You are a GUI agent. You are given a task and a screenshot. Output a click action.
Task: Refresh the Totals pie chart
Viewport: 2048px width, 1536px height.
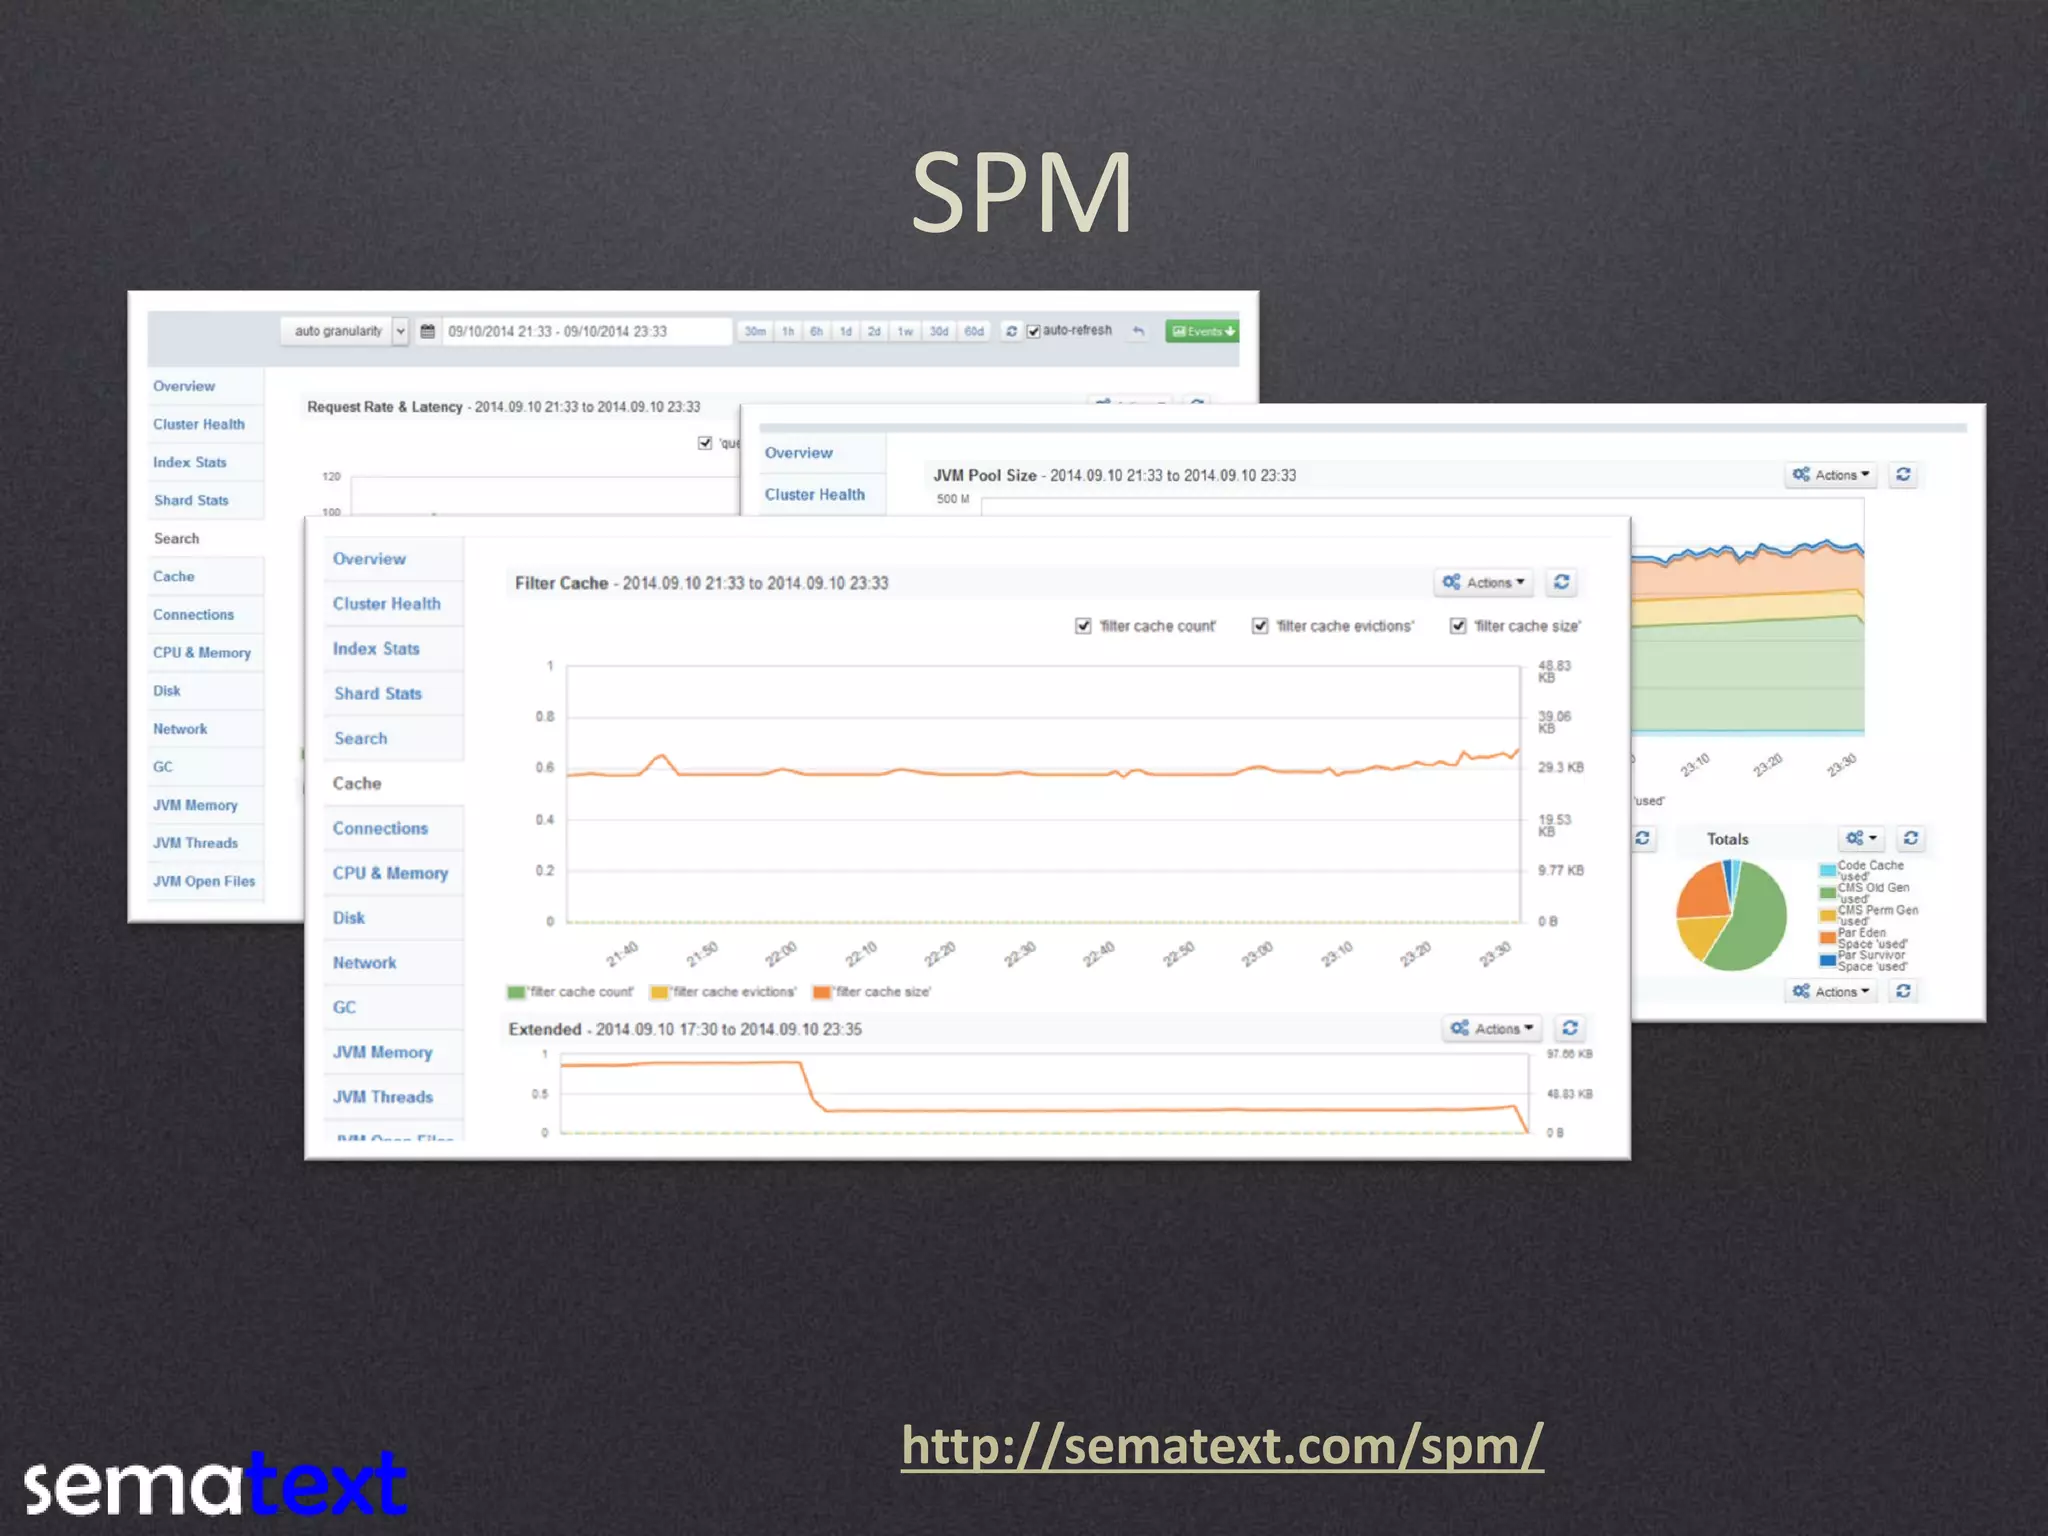(x=1911, y=838)
